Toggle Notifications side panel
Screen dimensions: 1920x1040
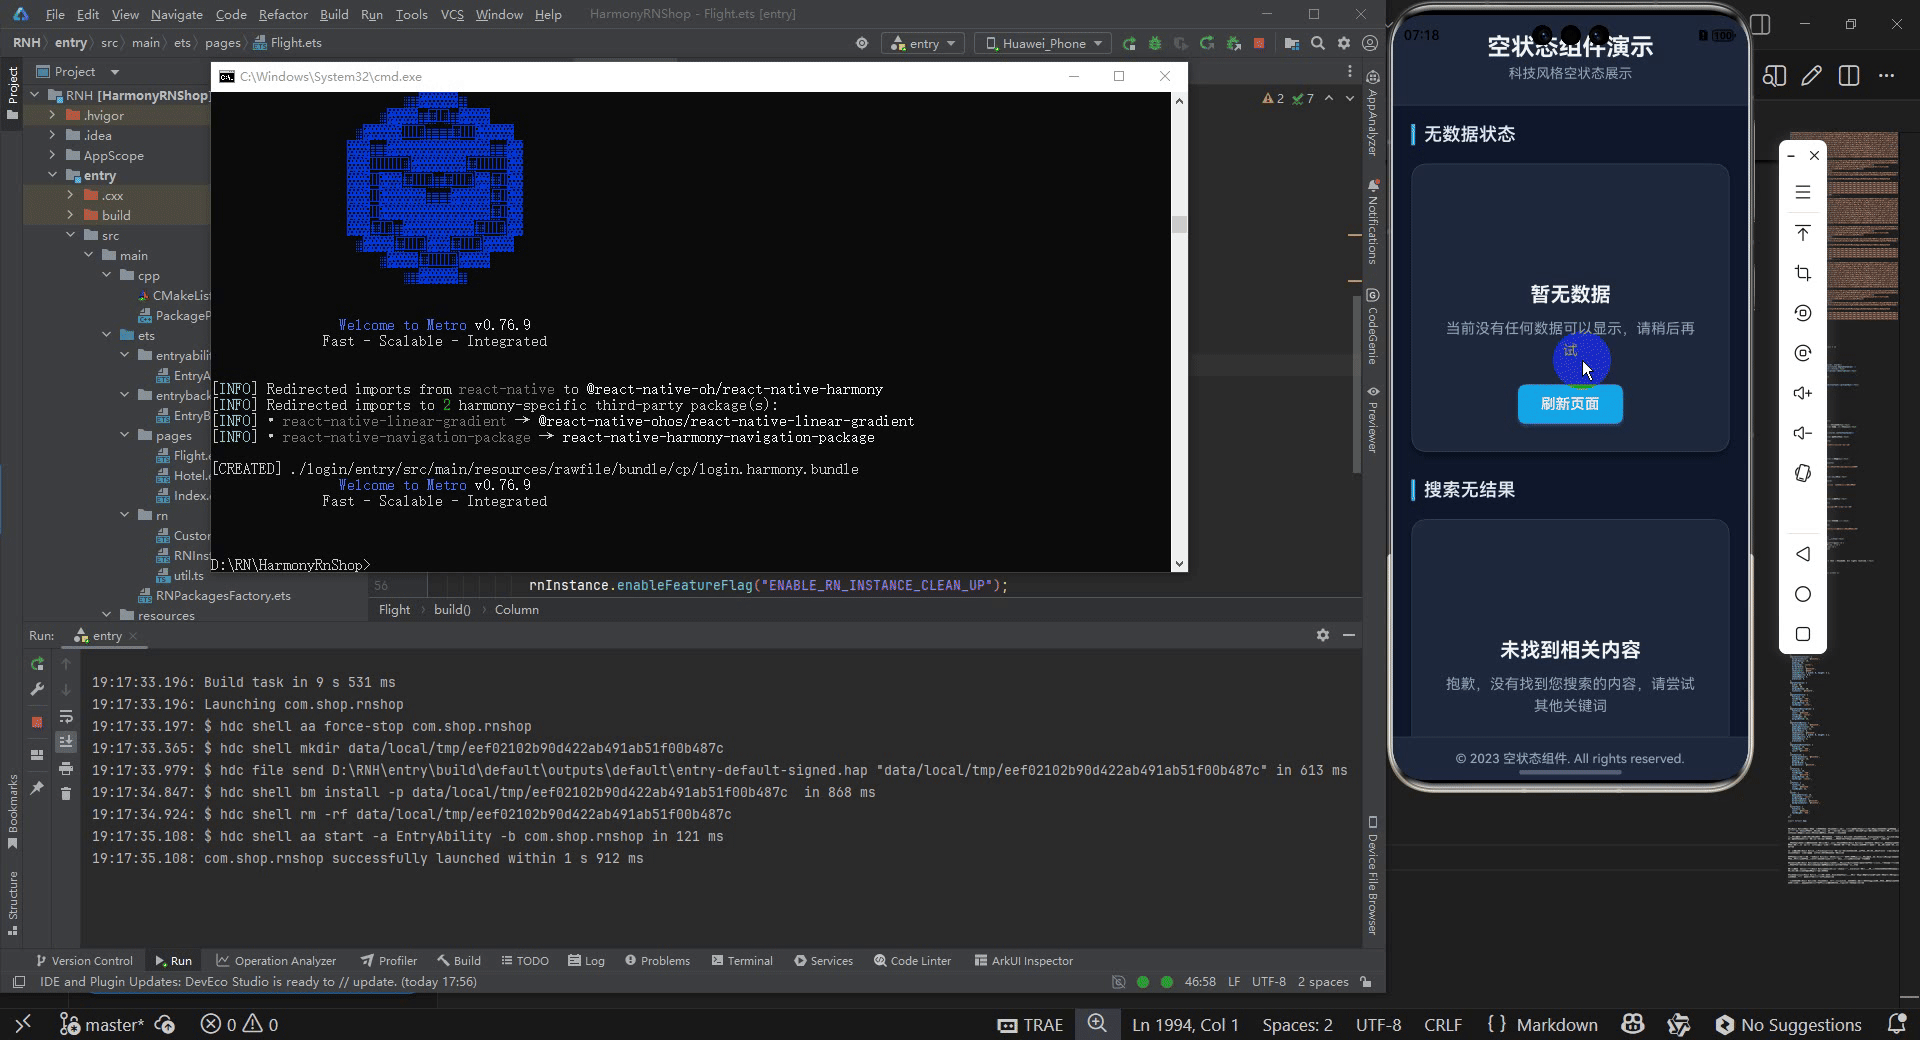tap(1373, 221)
